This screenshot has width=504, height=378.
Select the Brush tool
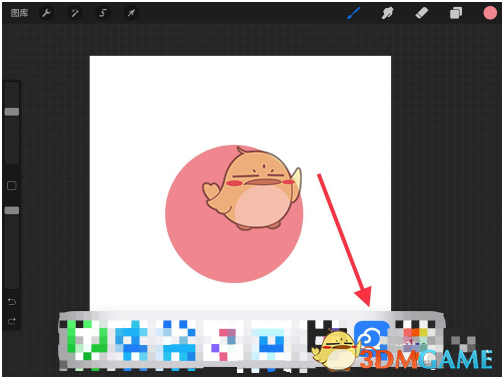point(353,13)
